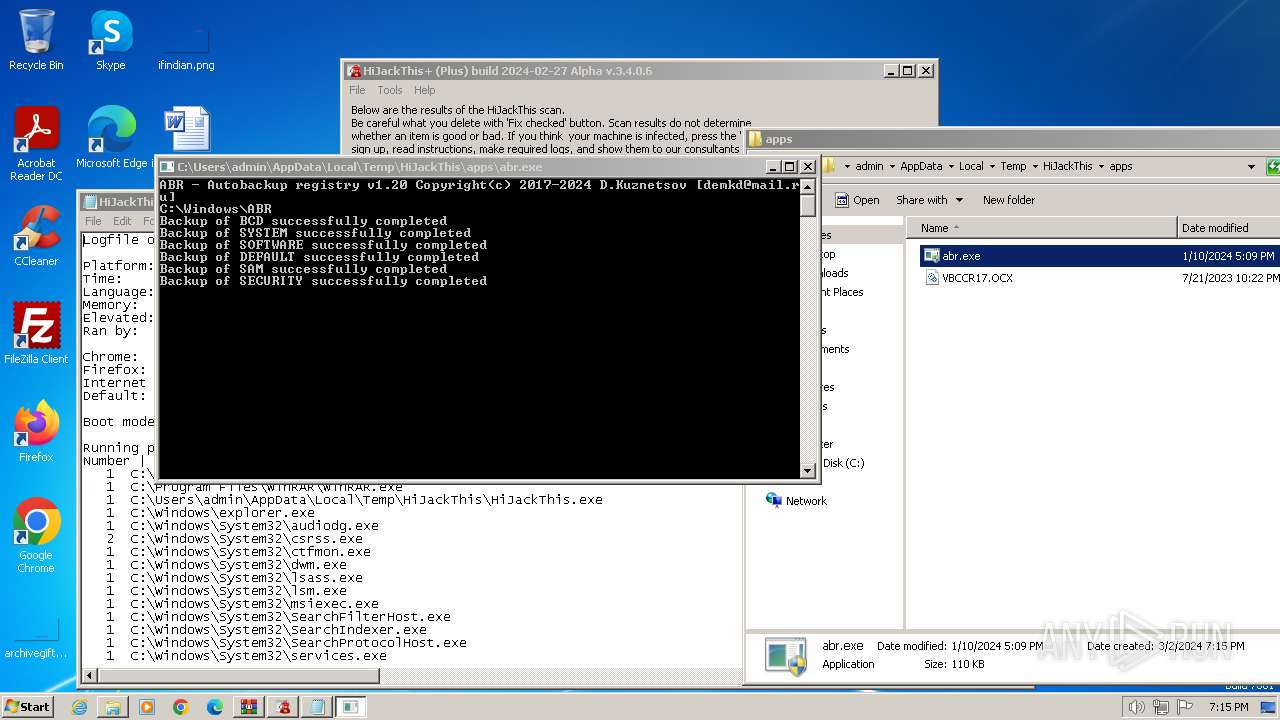
Task: Click abr.exe file icon in list
Action: [931, 256]
